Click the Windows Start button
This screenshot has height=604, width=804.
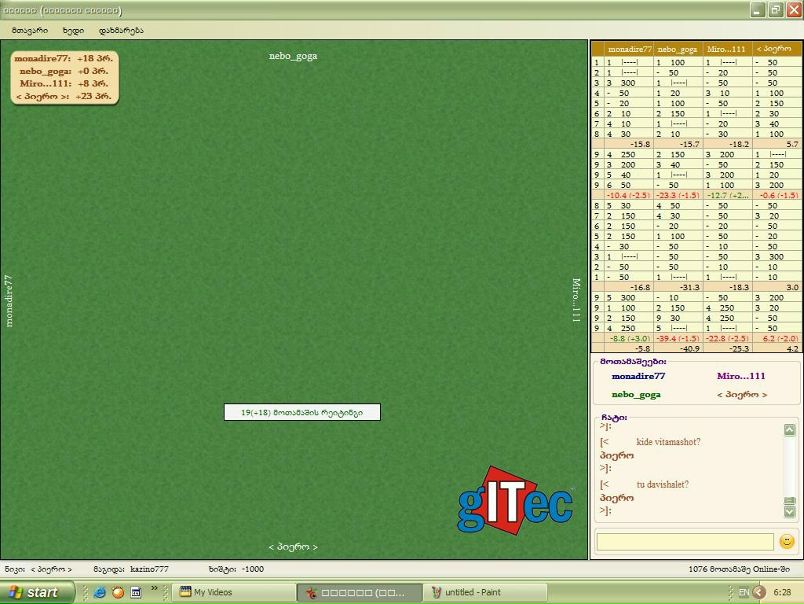click(x=30, y=592)
